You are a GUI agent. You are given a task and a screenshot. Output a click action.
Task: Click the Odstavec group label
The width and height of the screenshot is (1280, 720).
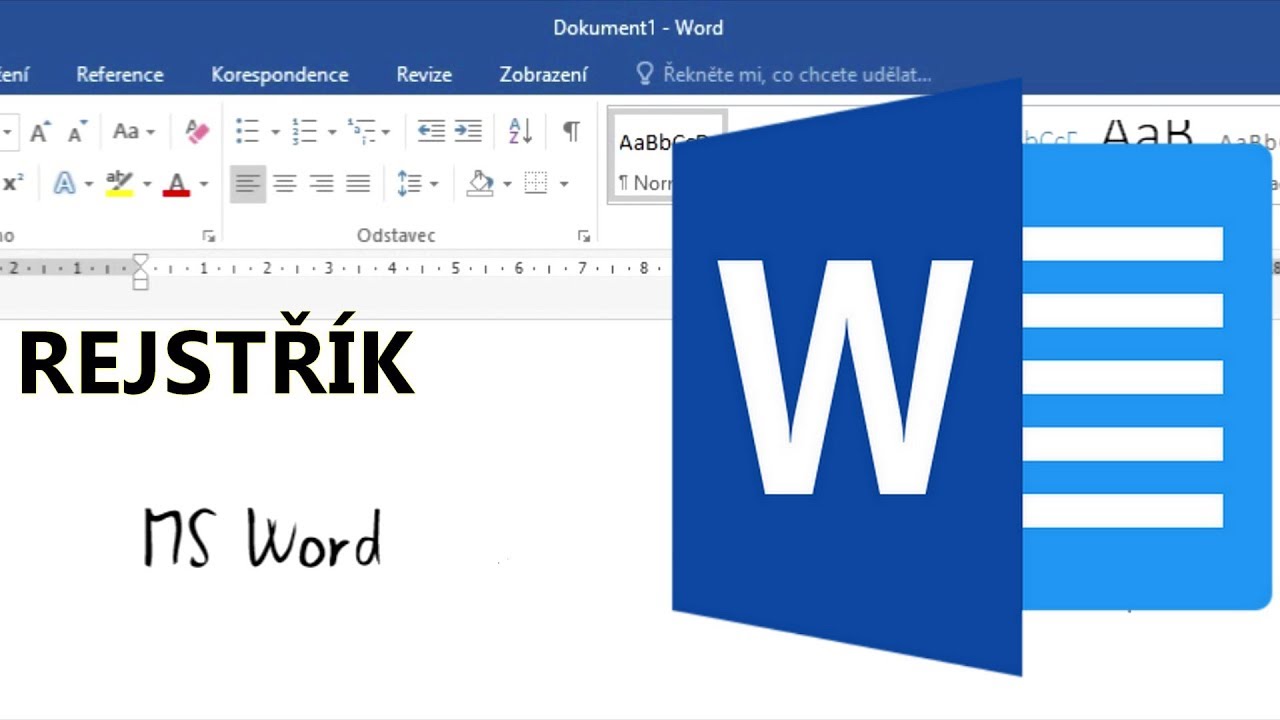[396, 236]
